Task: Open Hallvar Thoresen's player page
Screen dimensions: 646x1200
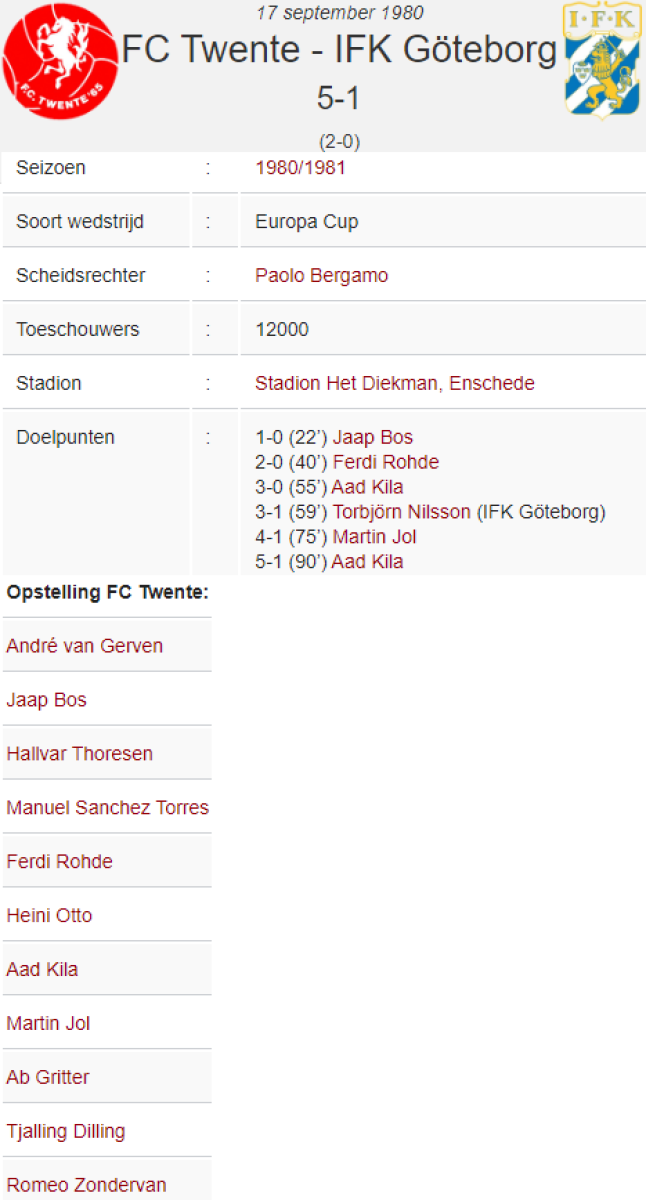Action: pyautogui.click(x=79, y=754)
